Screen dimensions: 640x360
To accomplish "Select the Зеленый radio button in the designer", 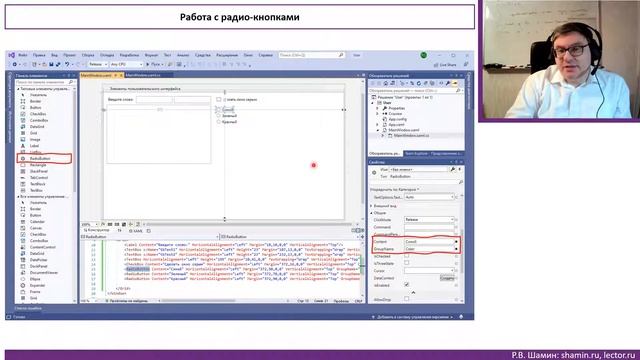I will coord(227,116).
